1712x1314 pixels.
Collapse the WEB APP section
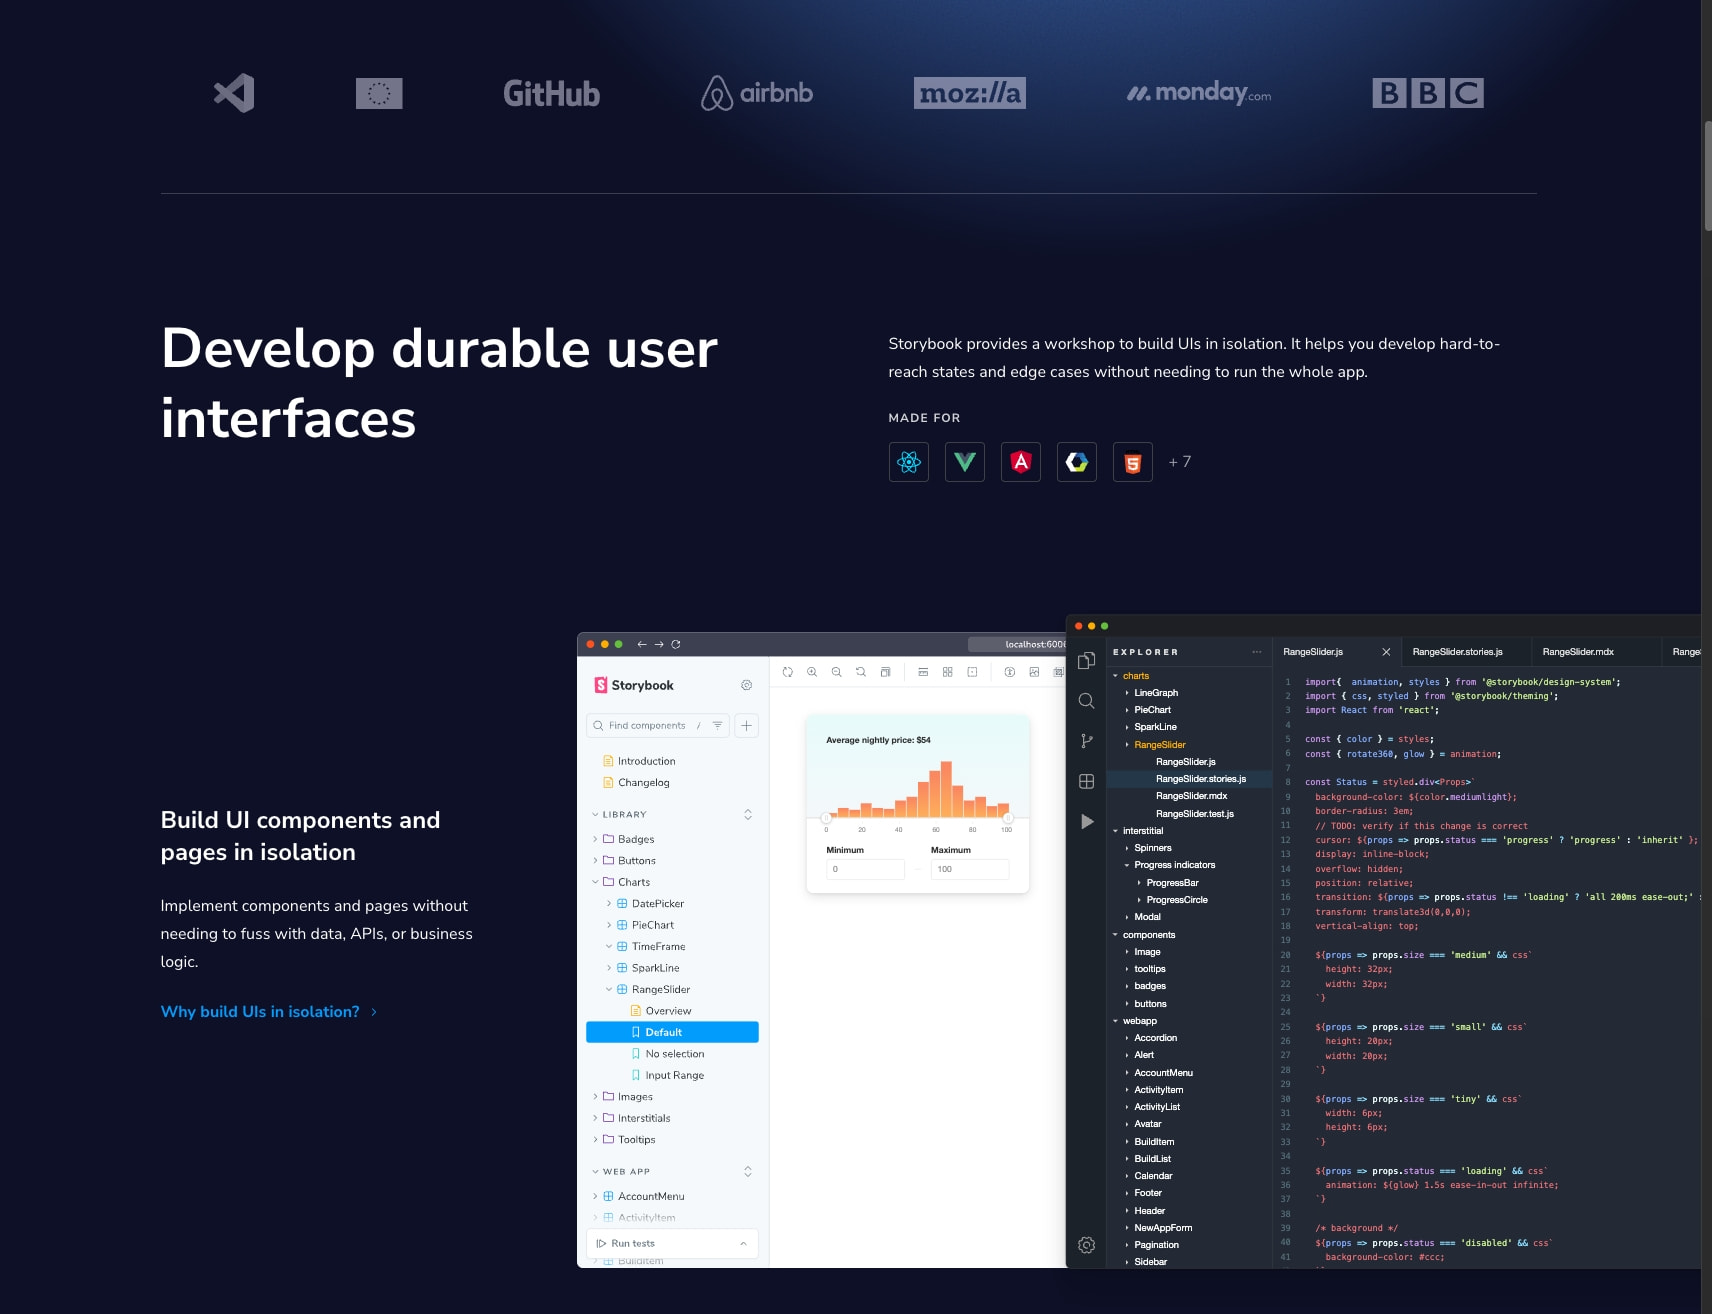[621, 1172]
